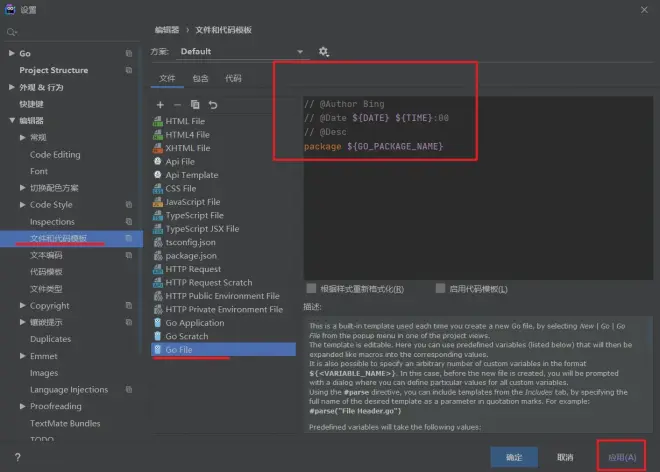Click the reset to default icon
This screenshot has height=472, width=660.
(213, 105)
